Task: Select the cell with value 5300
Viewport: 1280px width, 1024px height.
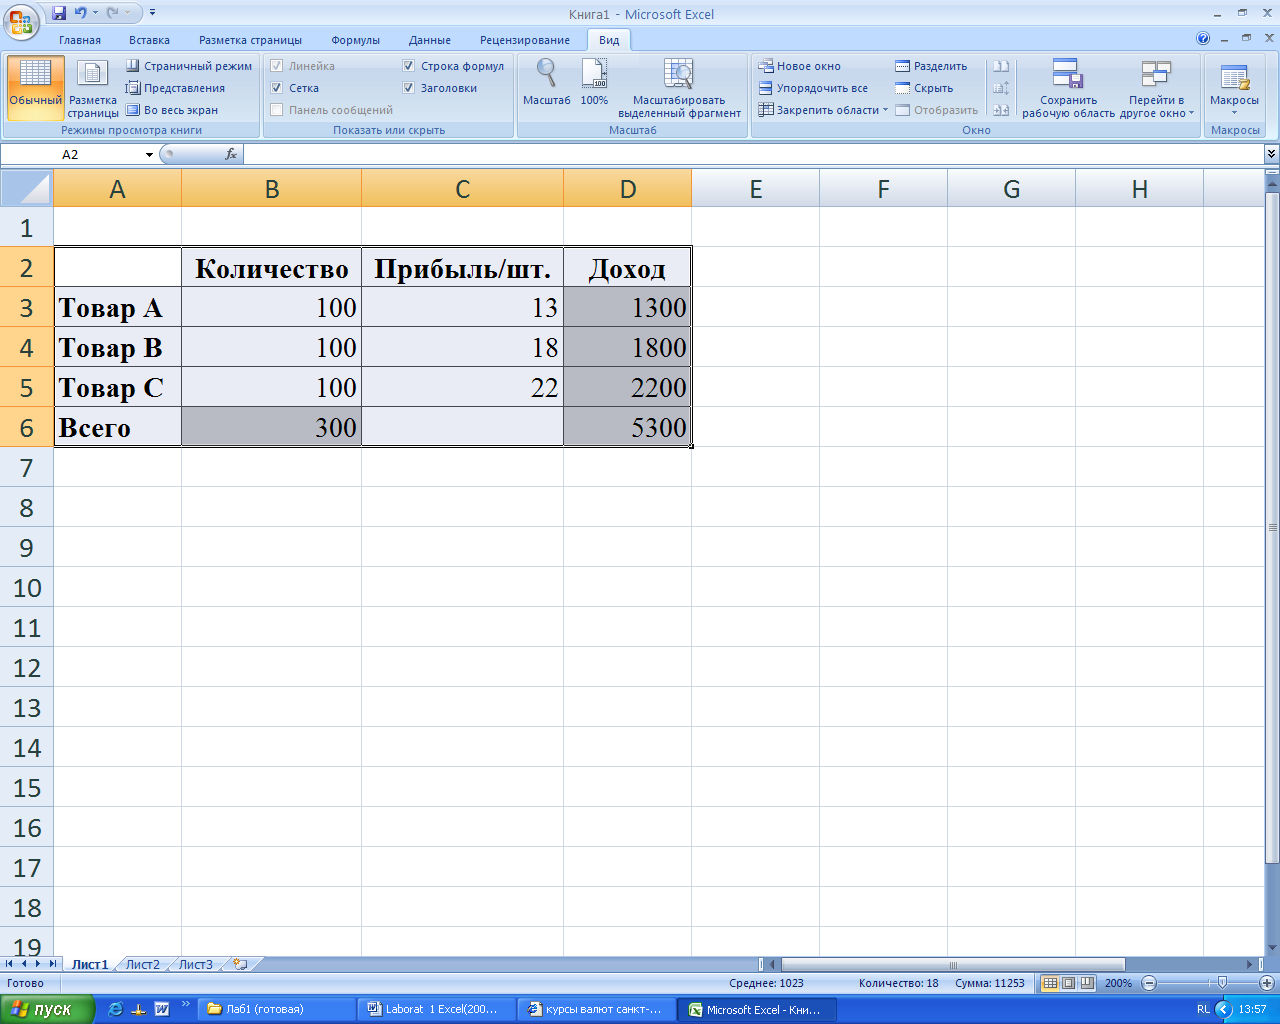Action: coord(627,427)
